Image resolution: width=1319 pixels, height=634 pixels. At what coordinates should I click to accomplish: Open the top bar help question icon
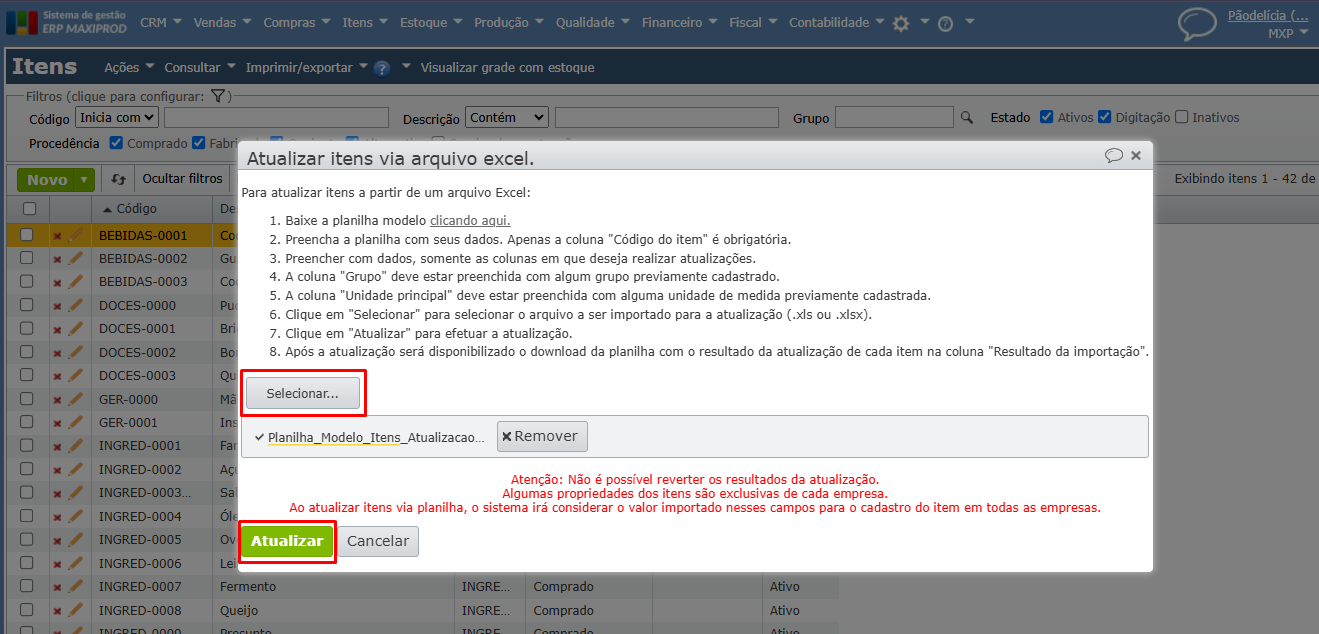click(945, 23)
